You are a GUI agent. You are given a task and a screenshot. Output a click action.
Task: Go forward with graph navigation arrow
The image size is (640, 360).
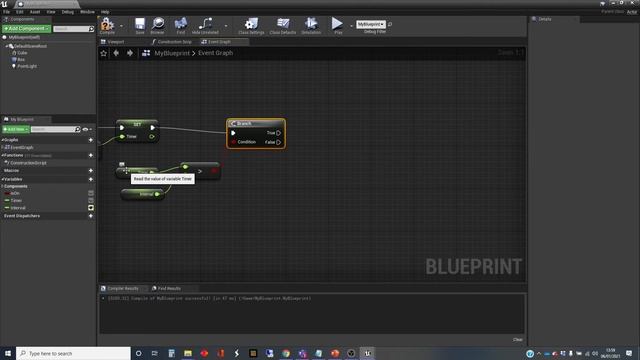click(130, 53)
